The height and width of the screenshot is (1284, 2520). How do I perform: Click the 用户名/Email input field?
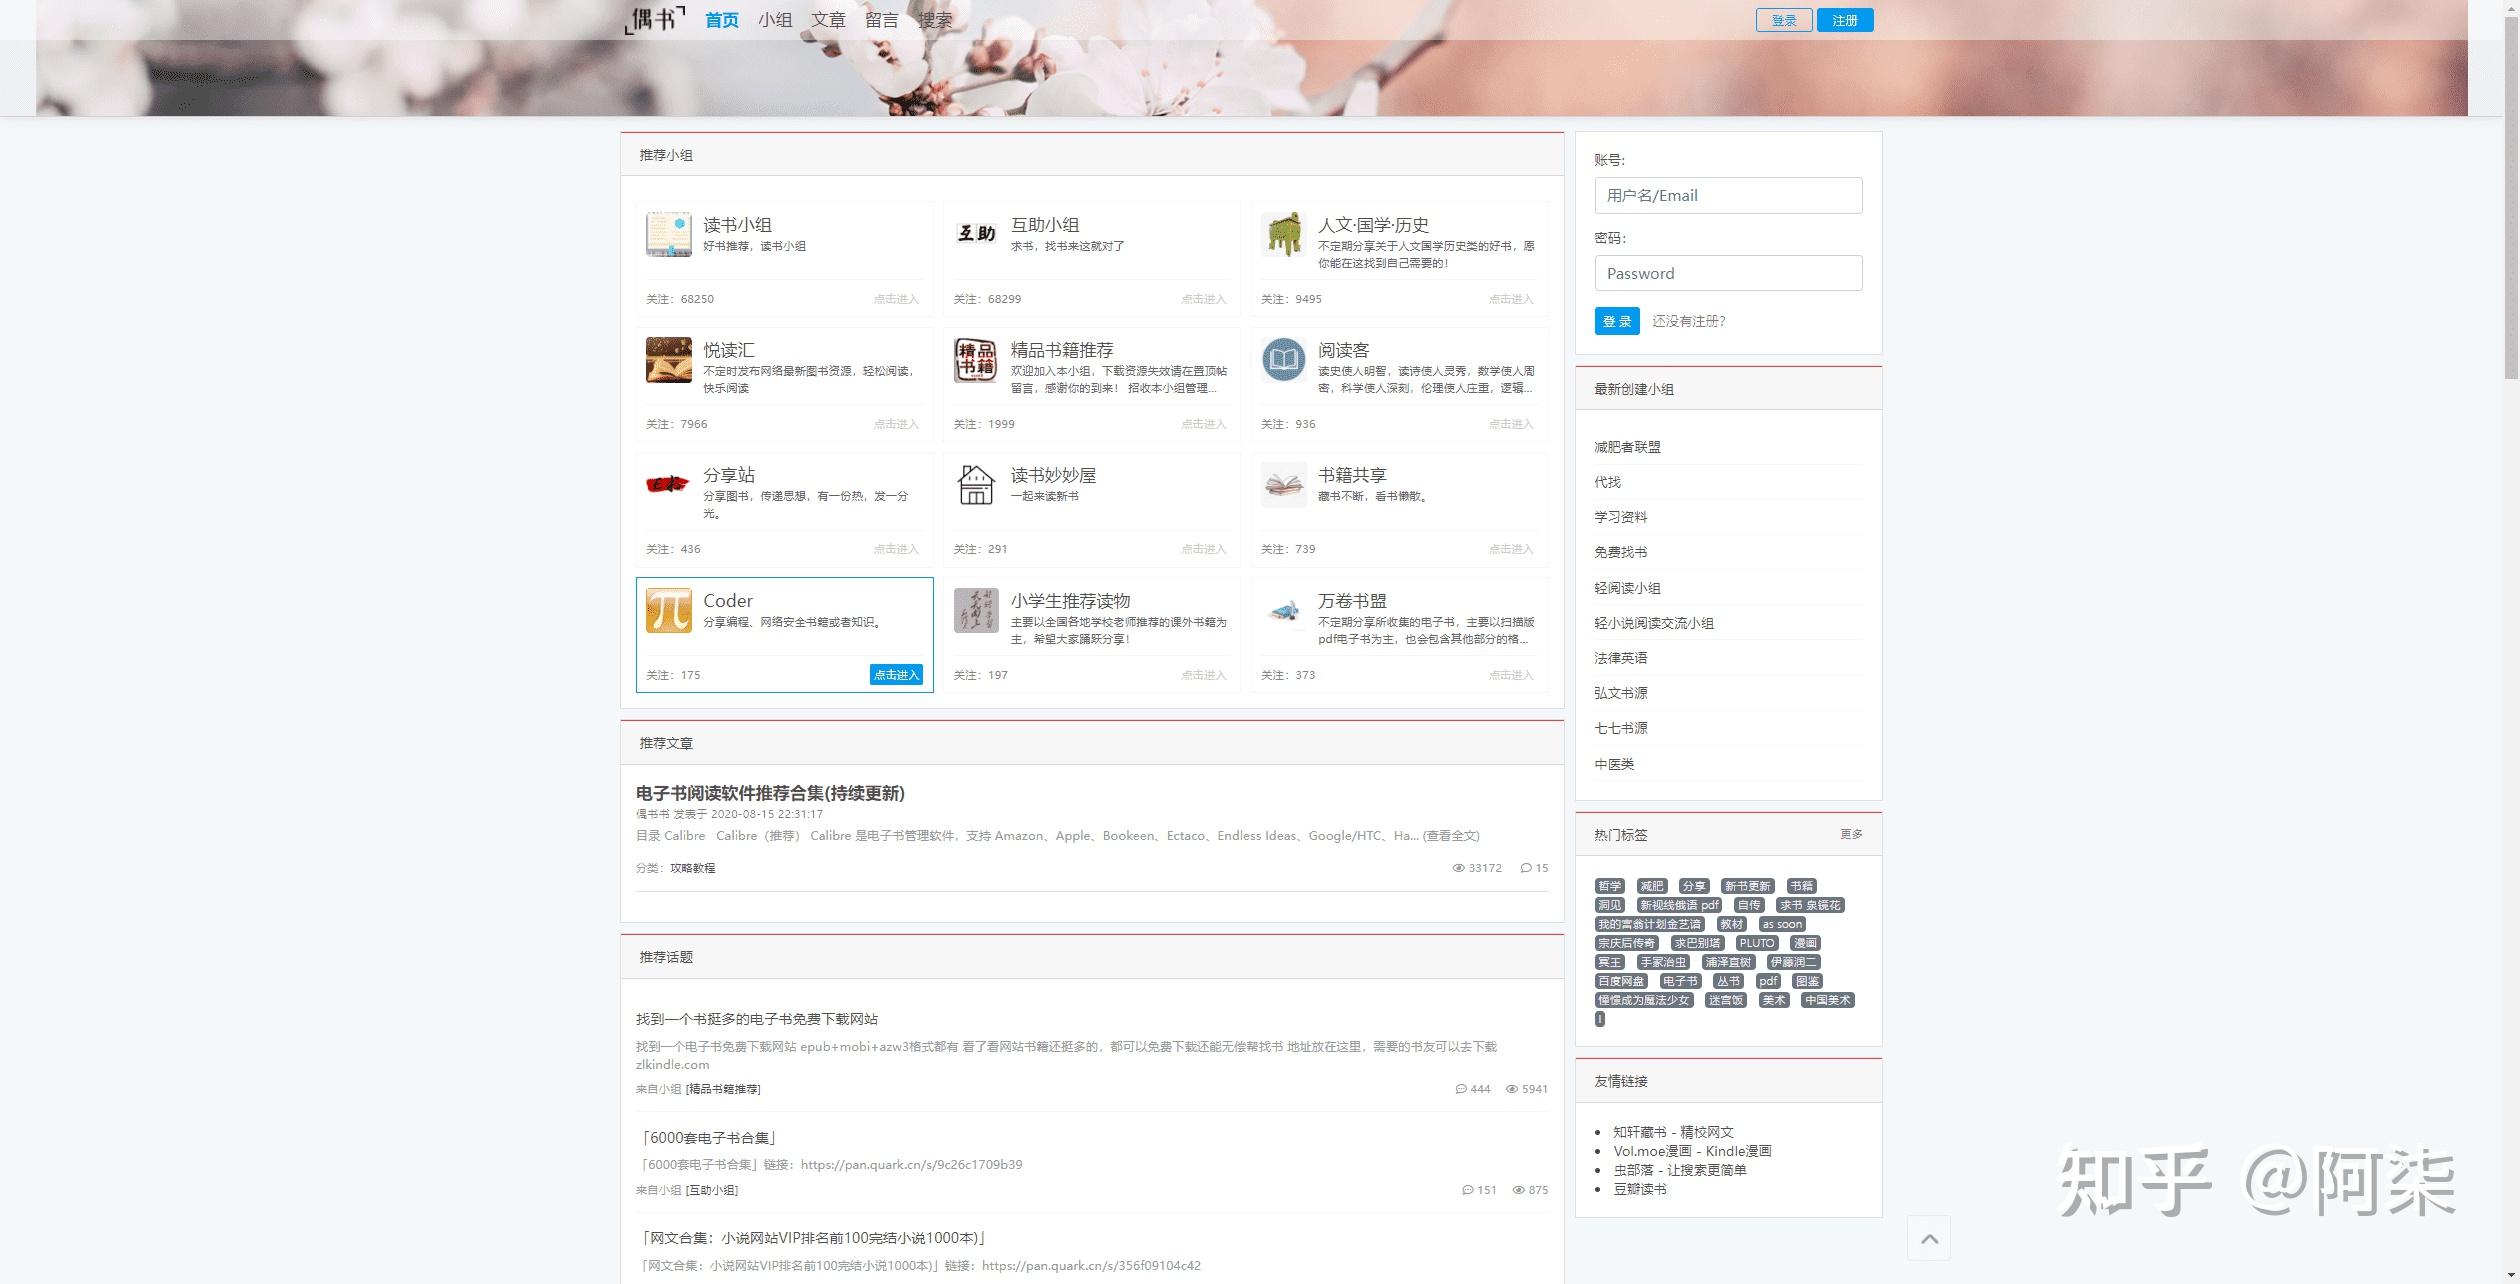click(x=1728, y=195)
